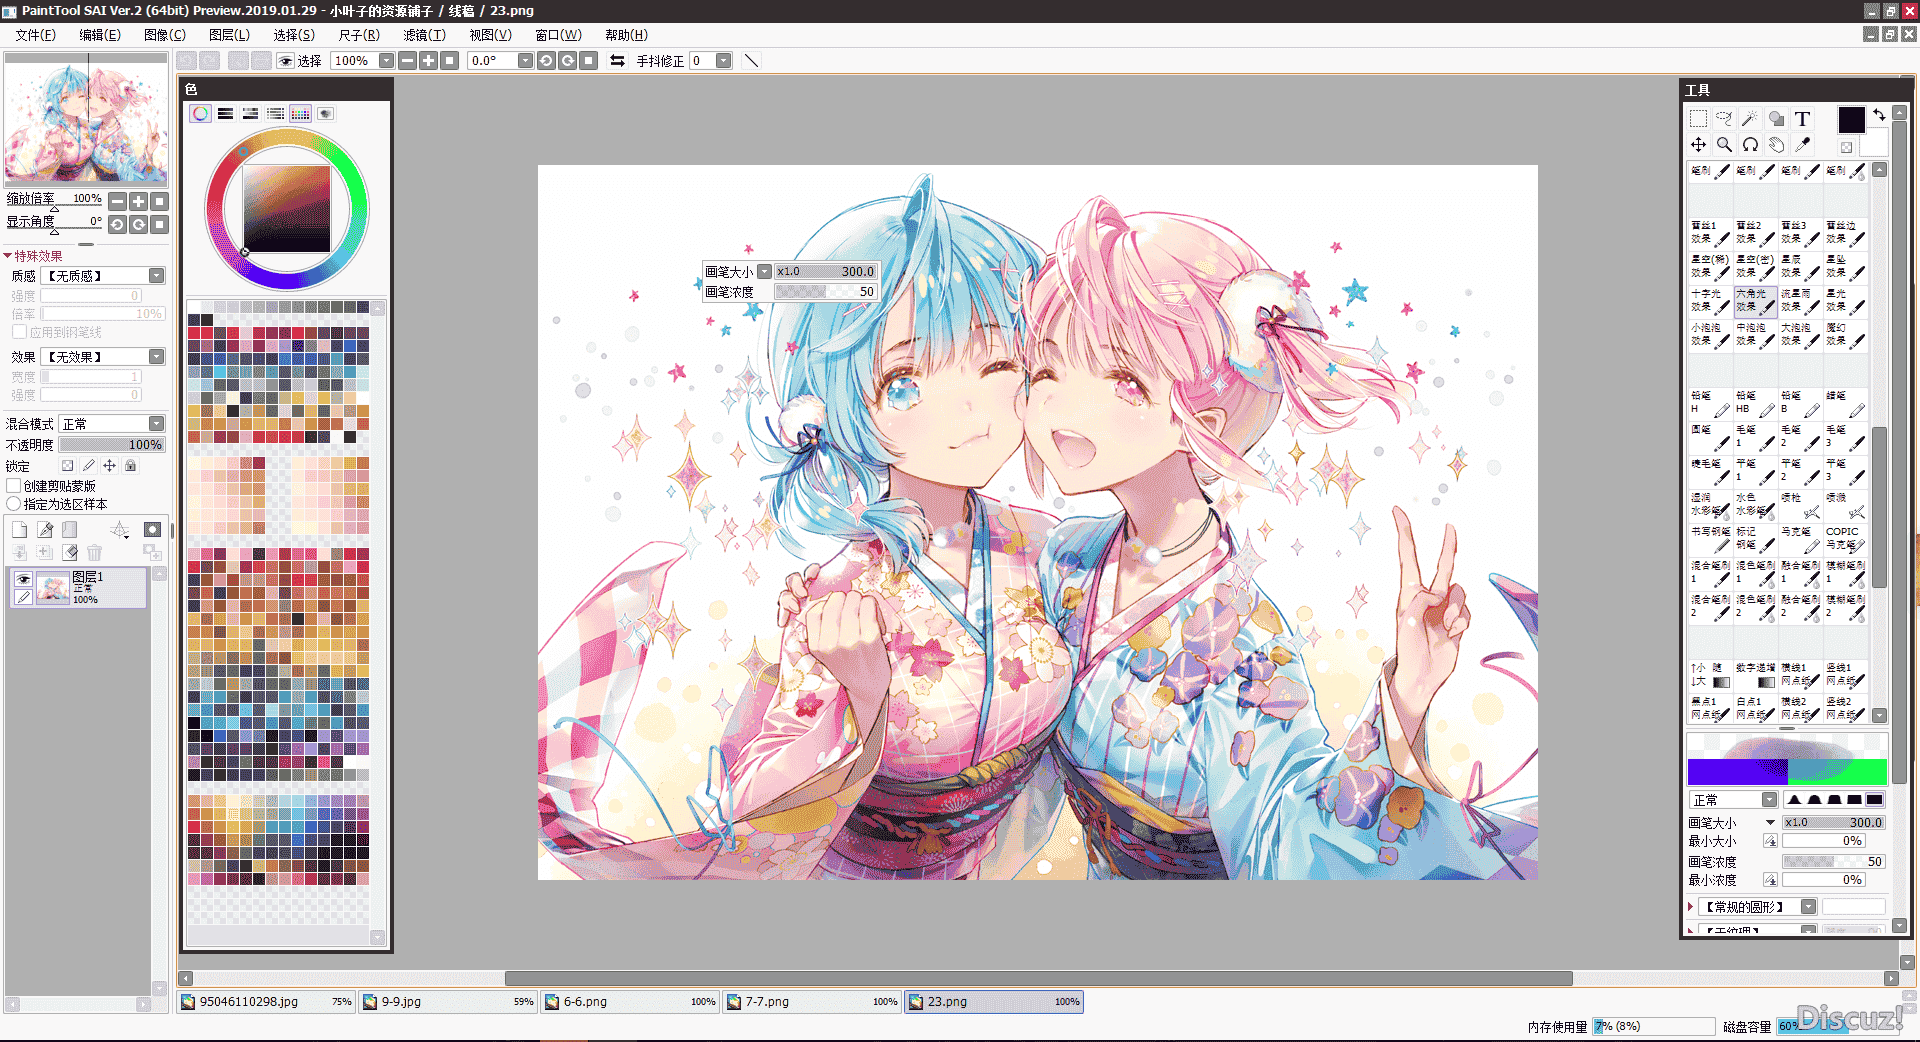Toggle lock pixel transparency button
The image size is (1920, 1042).
[x=67, y=466]
